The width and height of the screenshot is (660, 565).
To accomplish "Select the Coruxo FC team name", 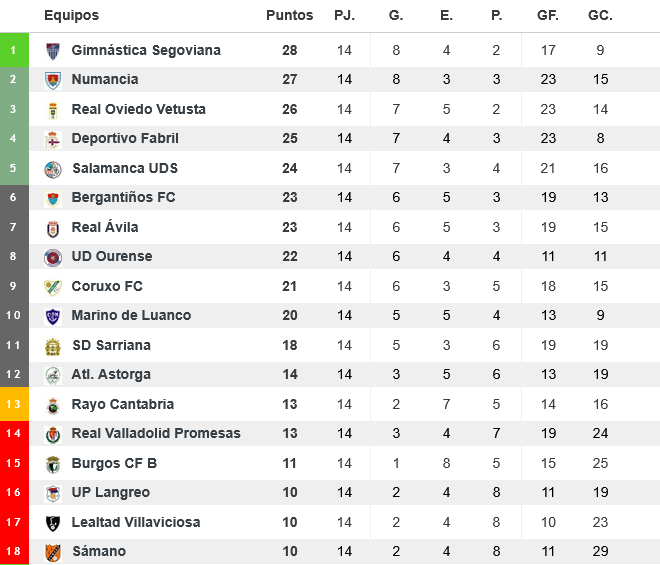I will pyautogui.click(x=107, y=286).
